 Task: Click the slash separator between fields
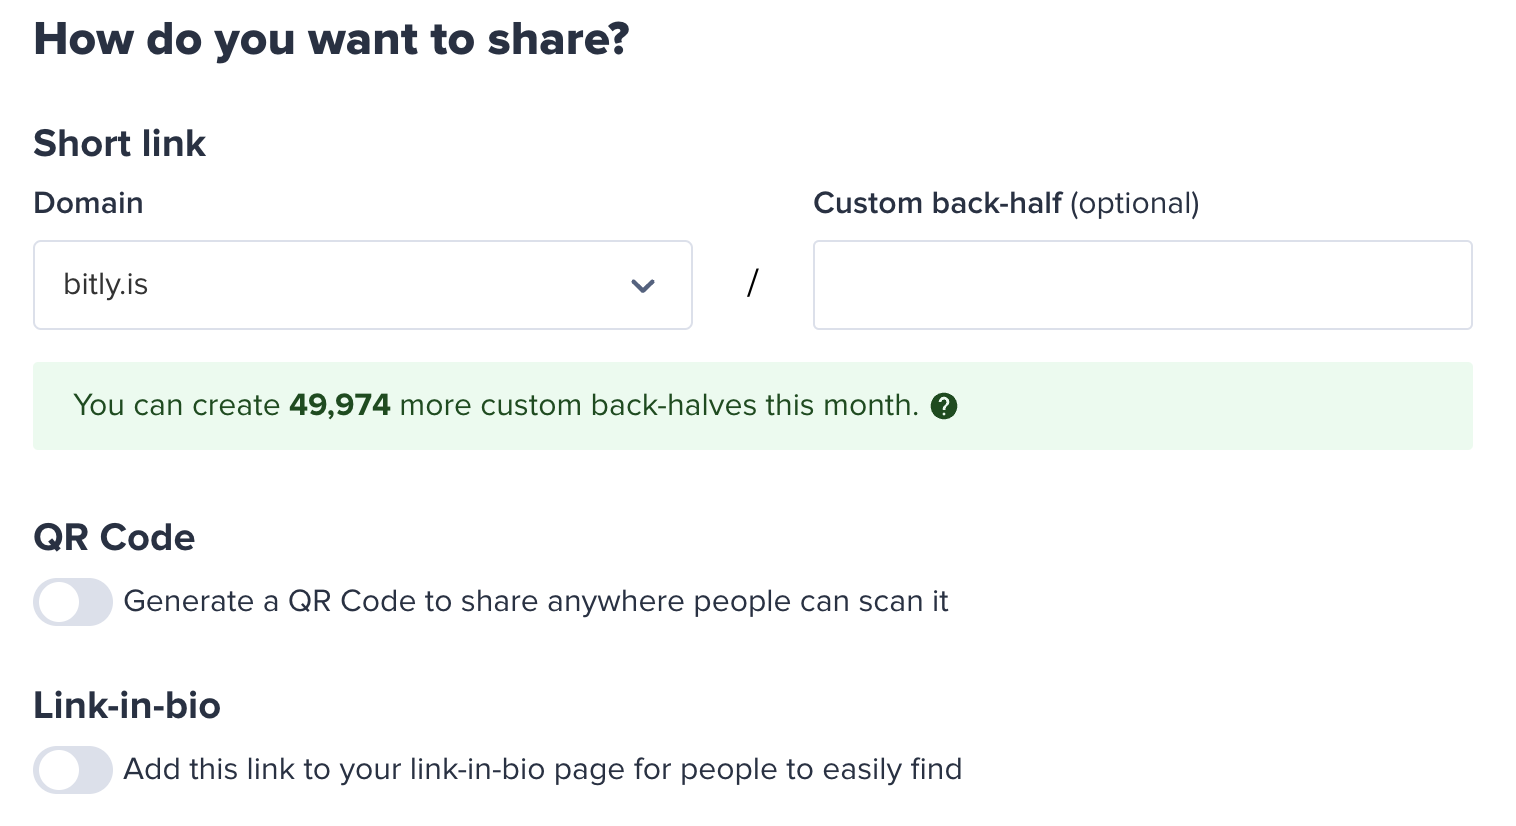pyautogui.click(x=752, y=284)
